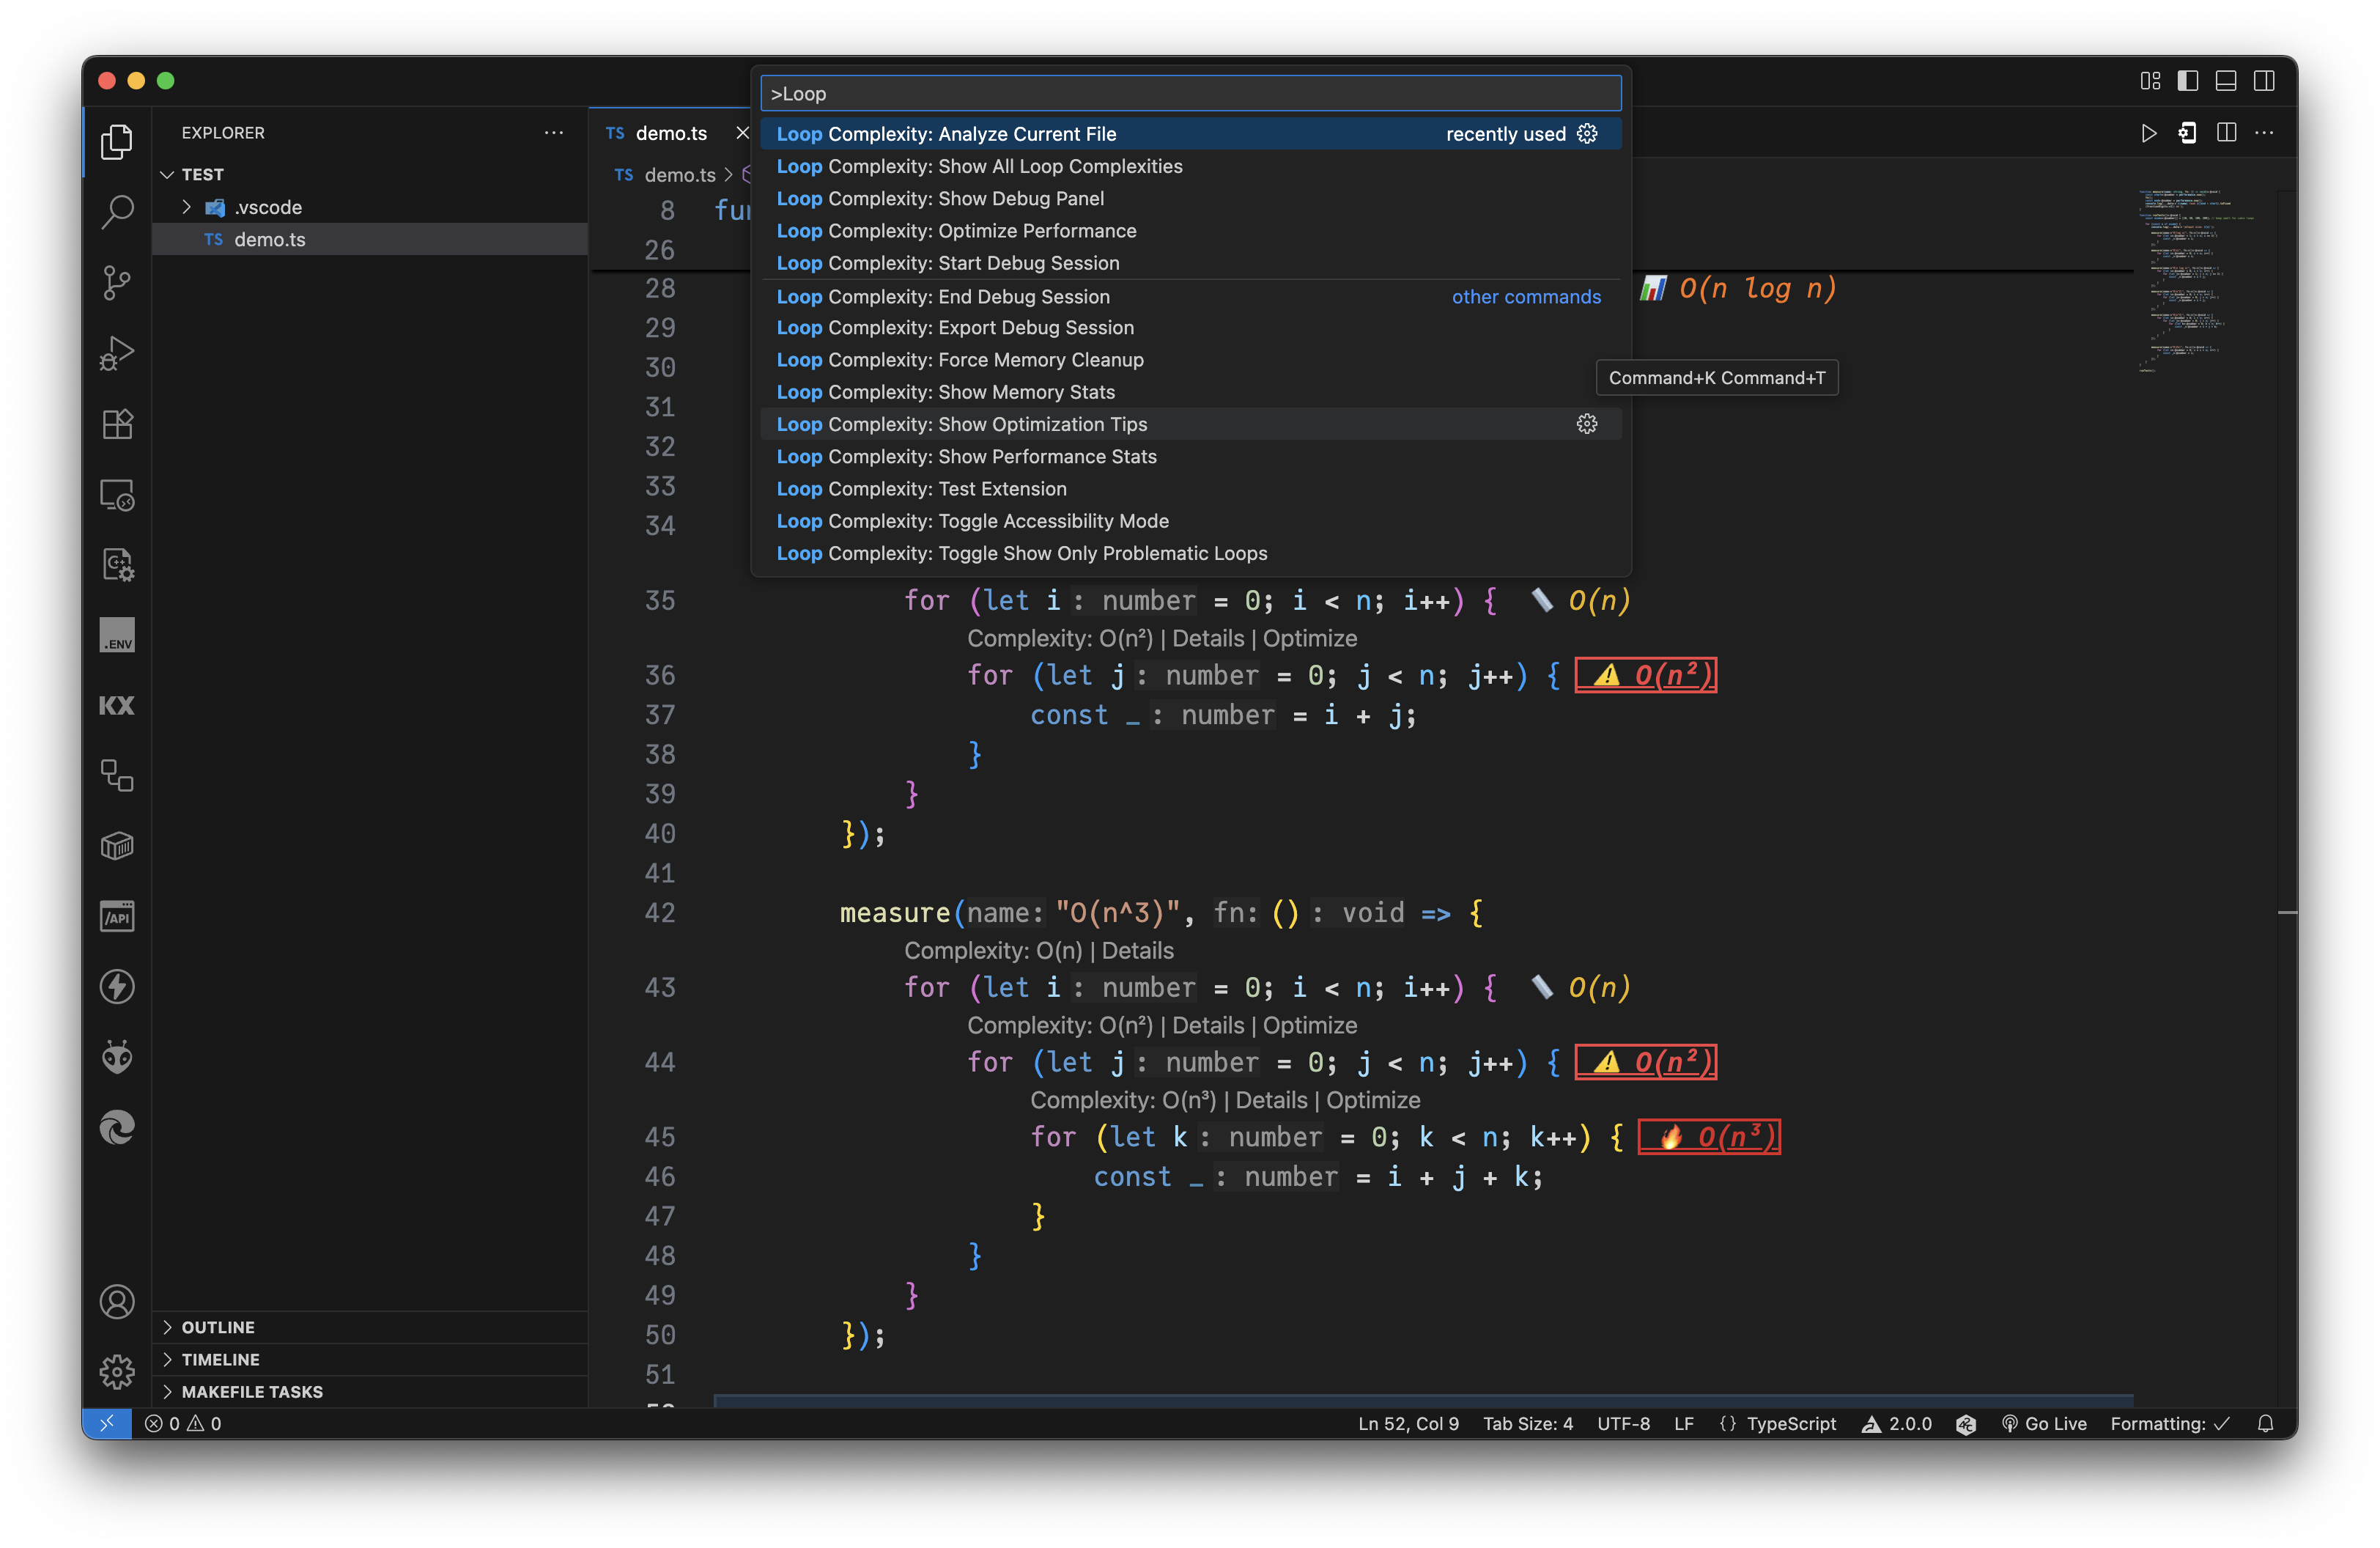The image size is (2380, 1548).
Task: Open Run and Debug view
Action: pyautogui.click(x=117, y=353)
